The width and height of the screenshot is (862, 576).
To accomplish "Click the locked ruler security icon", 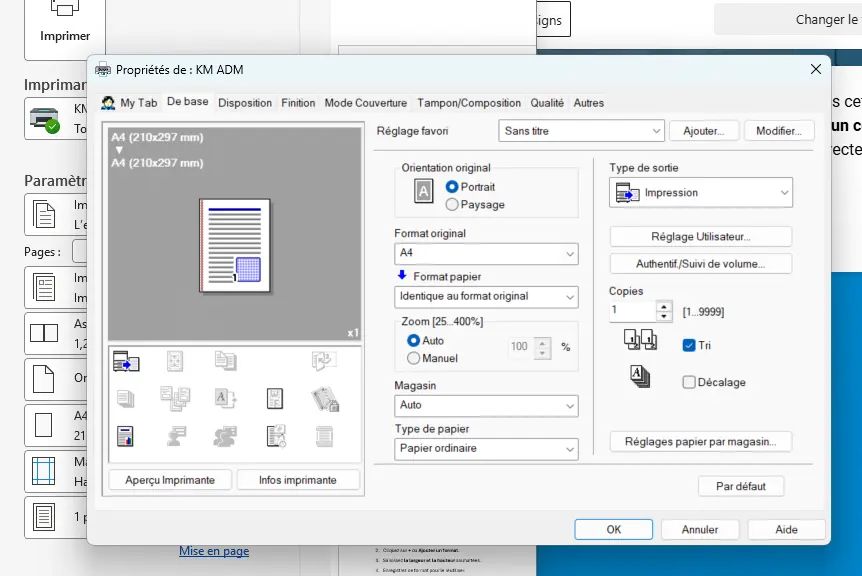I will pos(323,399).
